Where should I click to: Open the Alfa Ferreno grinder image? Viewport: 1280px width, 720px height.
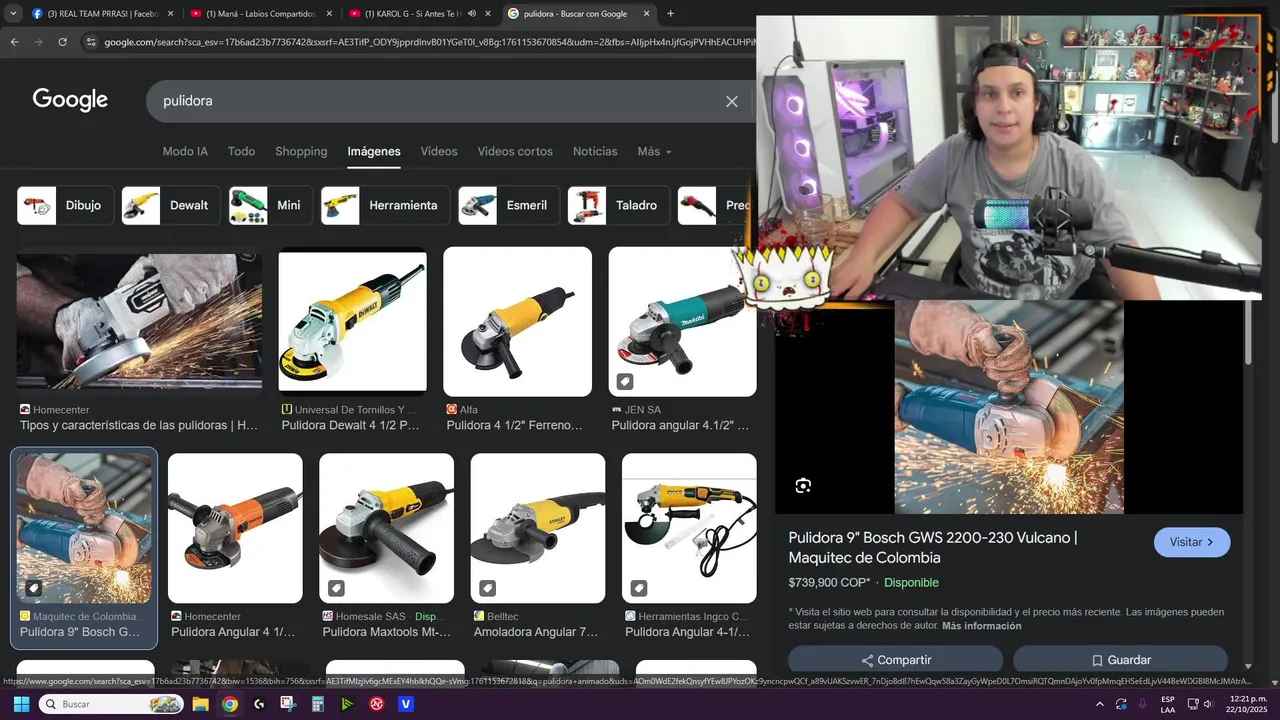[x=517, y=321]
